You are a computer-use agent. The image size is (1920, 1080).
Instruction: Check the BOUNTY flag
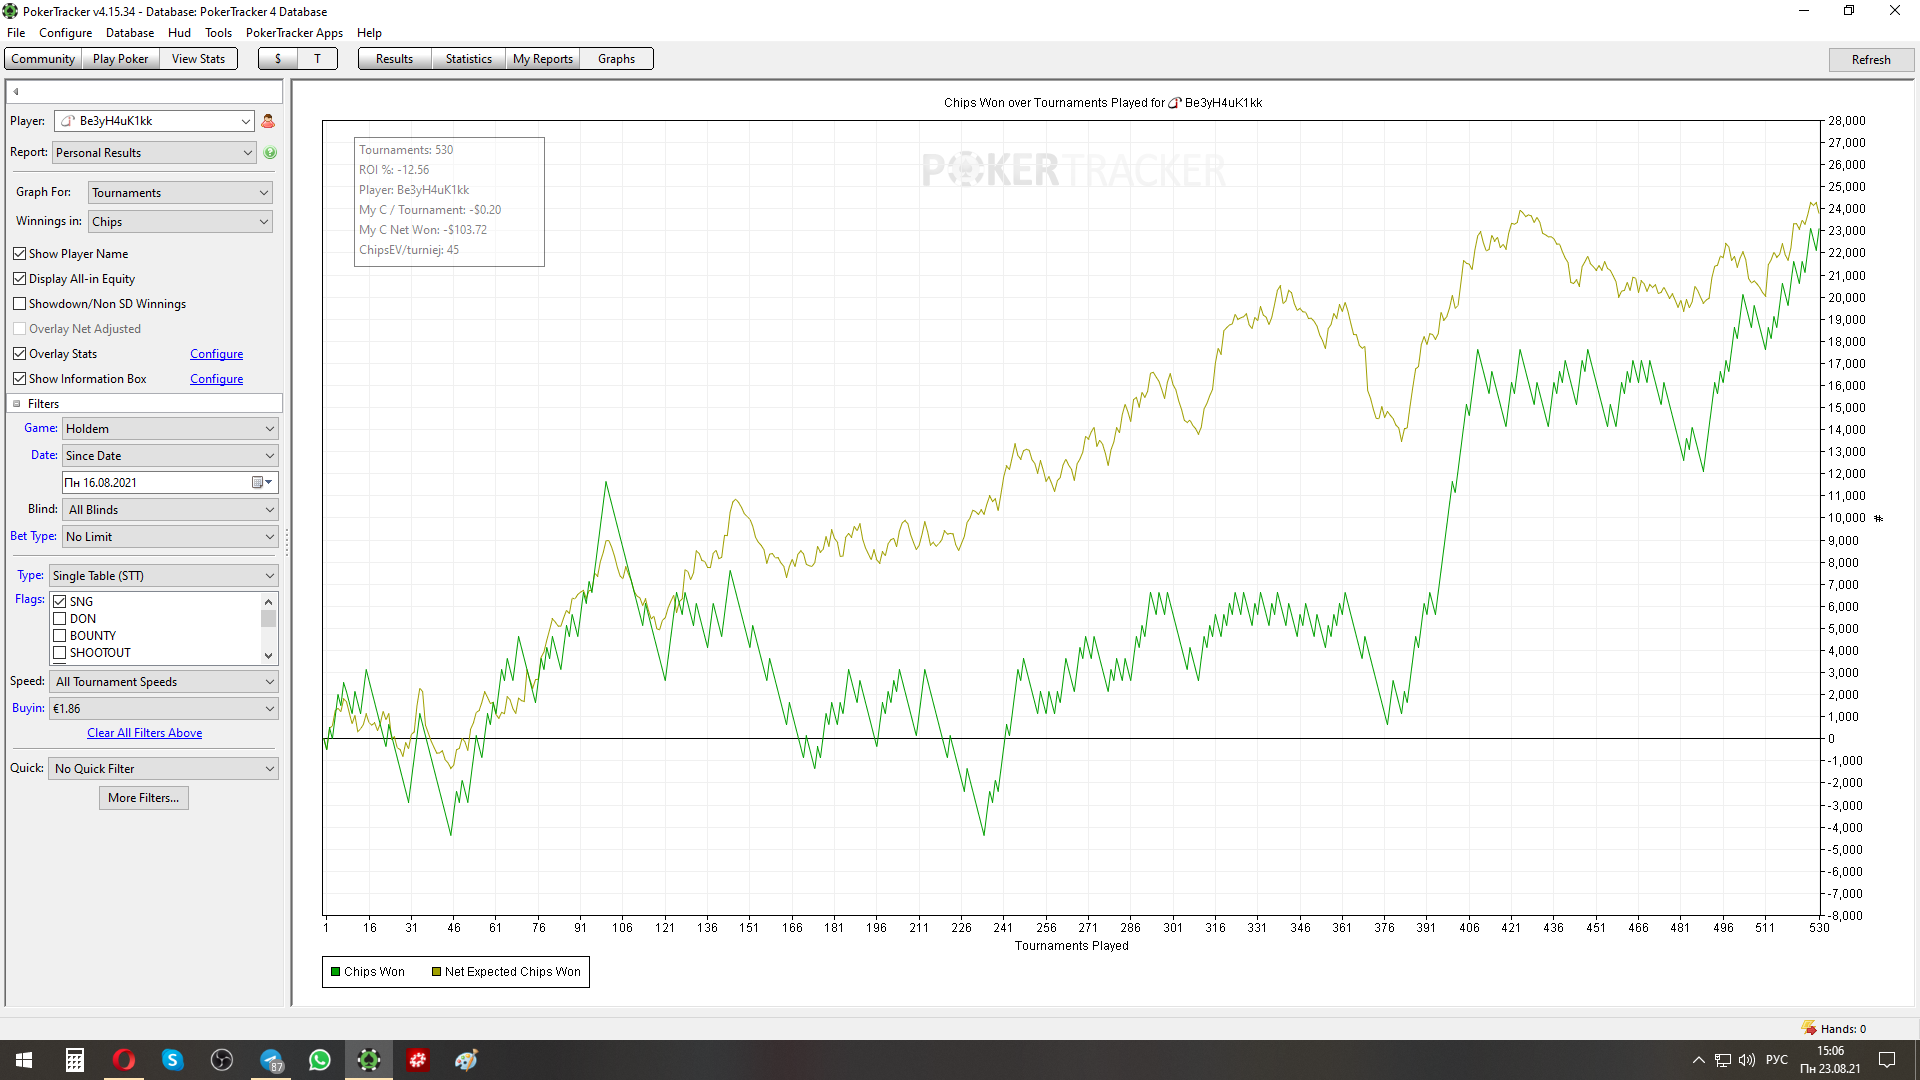(x=60, y=636)
